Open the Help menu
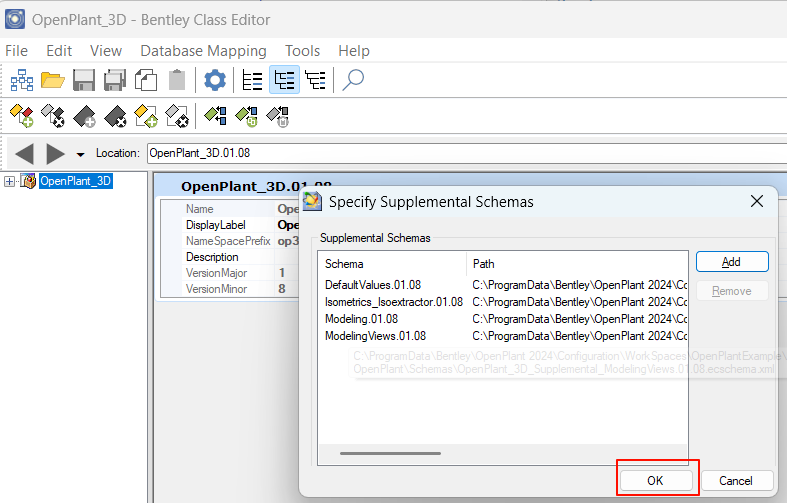This screenshot has width=787, height=503. coord(354,51)
